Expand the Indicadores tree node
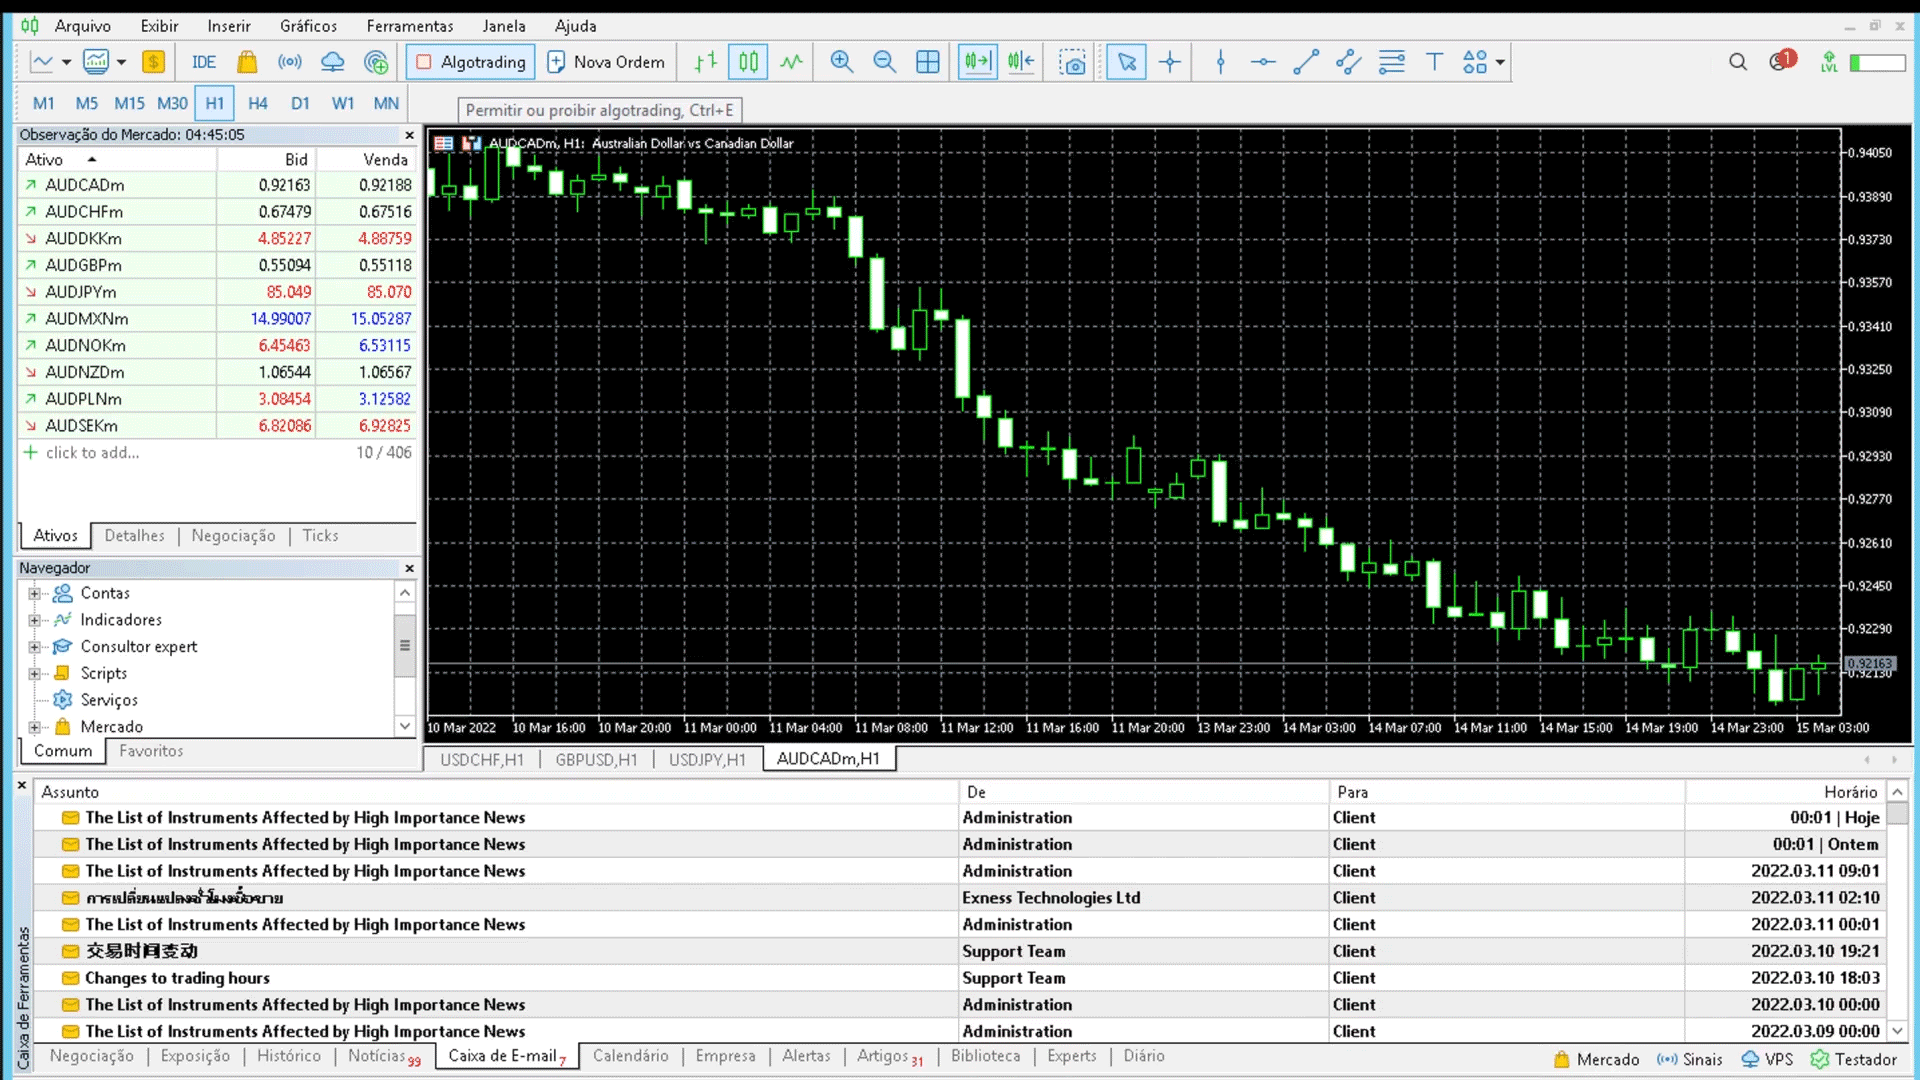The width and height of the screenshot is (1920, 1080). tap(34, 620)
